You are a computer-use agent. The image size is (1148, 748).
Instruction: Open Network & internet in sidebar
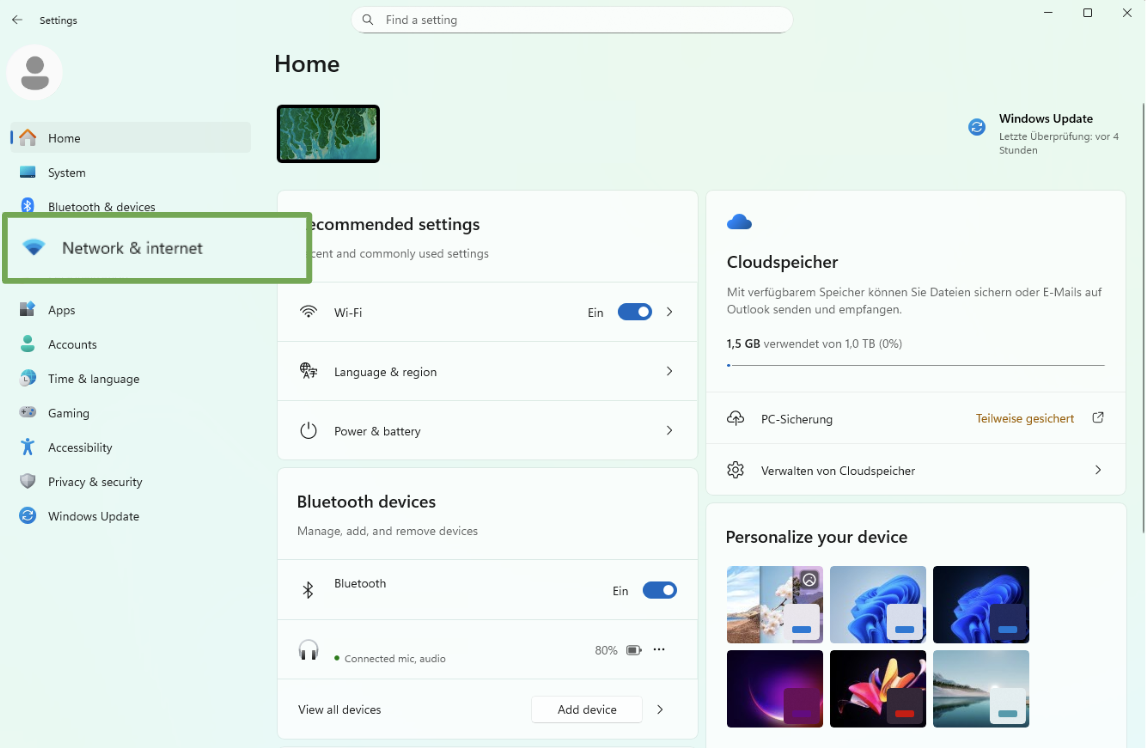[132, 248]
